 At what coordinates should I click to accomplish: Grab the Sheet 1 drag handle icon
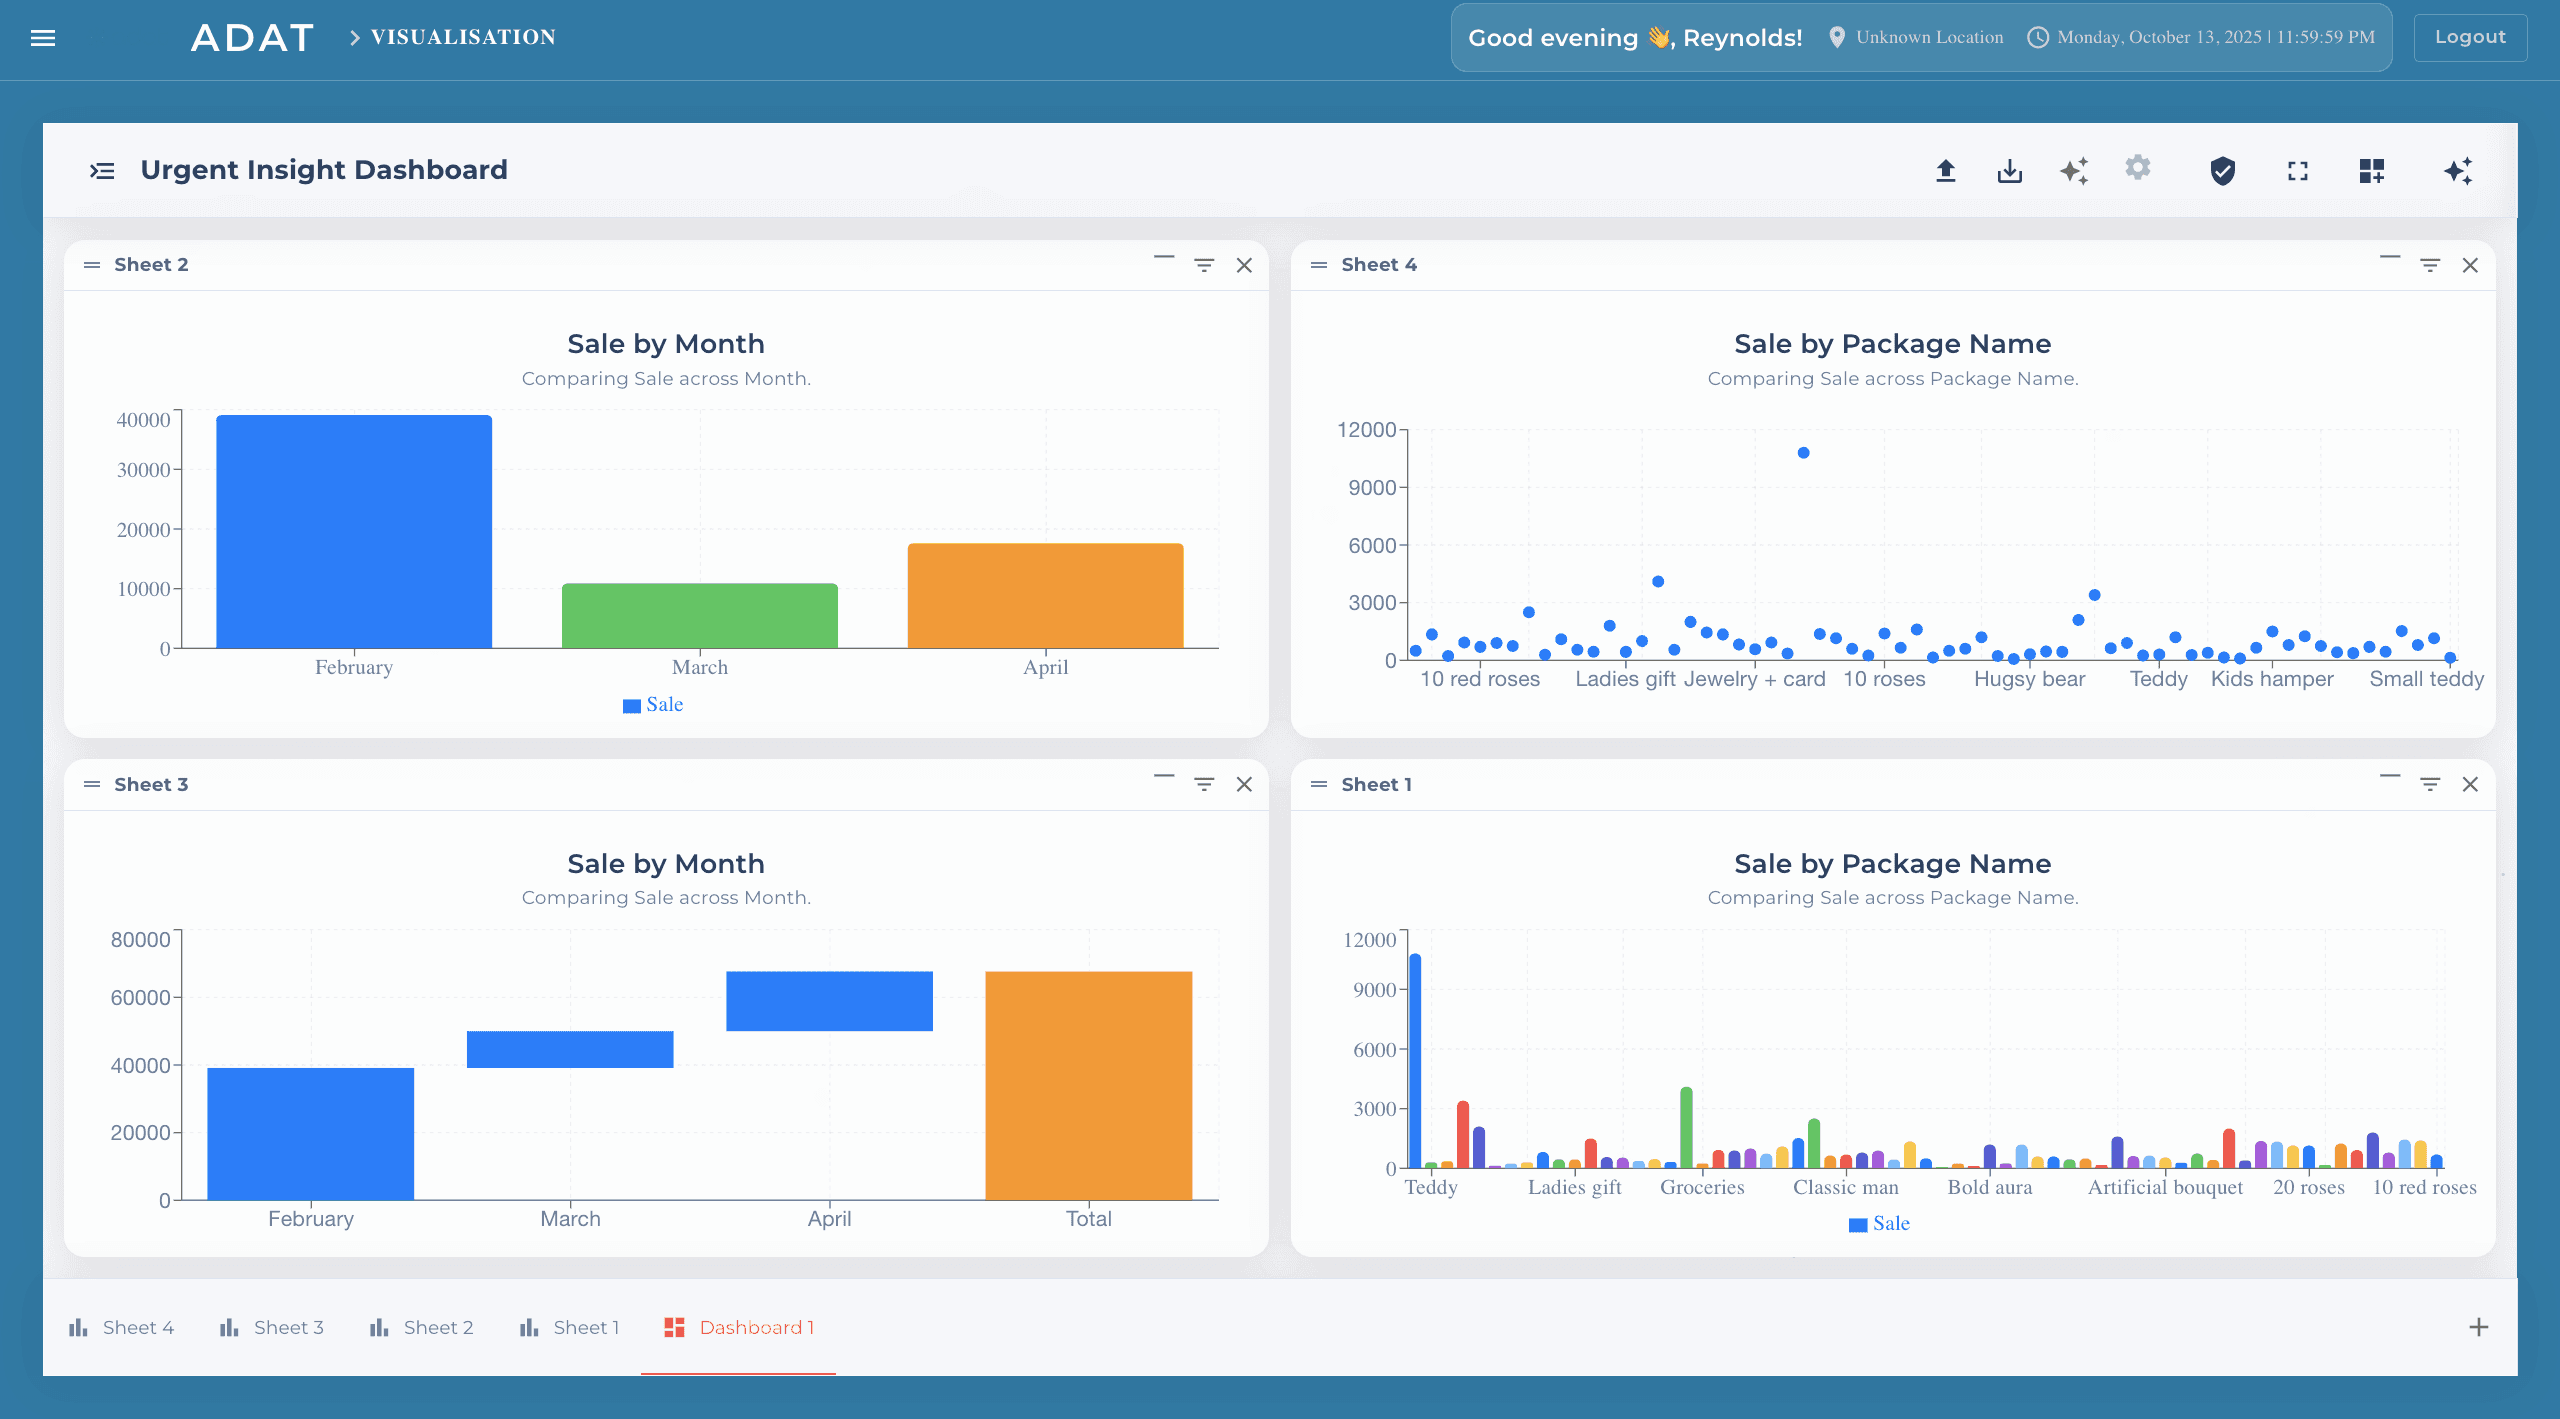(1319, 785)
